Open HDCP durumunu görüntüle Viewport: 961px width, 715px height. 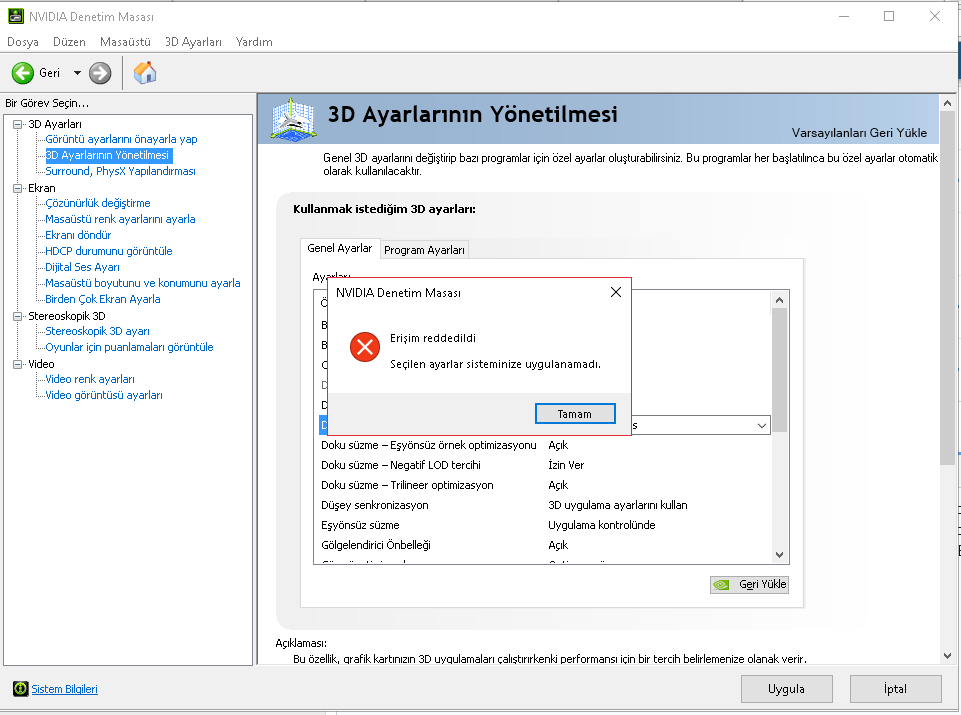click(x=108, y=251)
